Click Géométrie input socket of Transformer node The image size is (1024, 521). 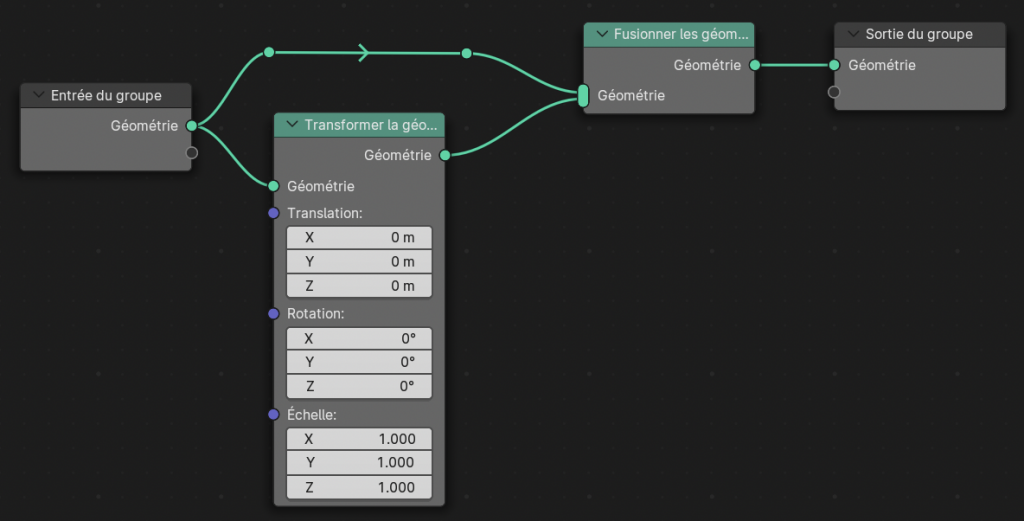point(273,186)
